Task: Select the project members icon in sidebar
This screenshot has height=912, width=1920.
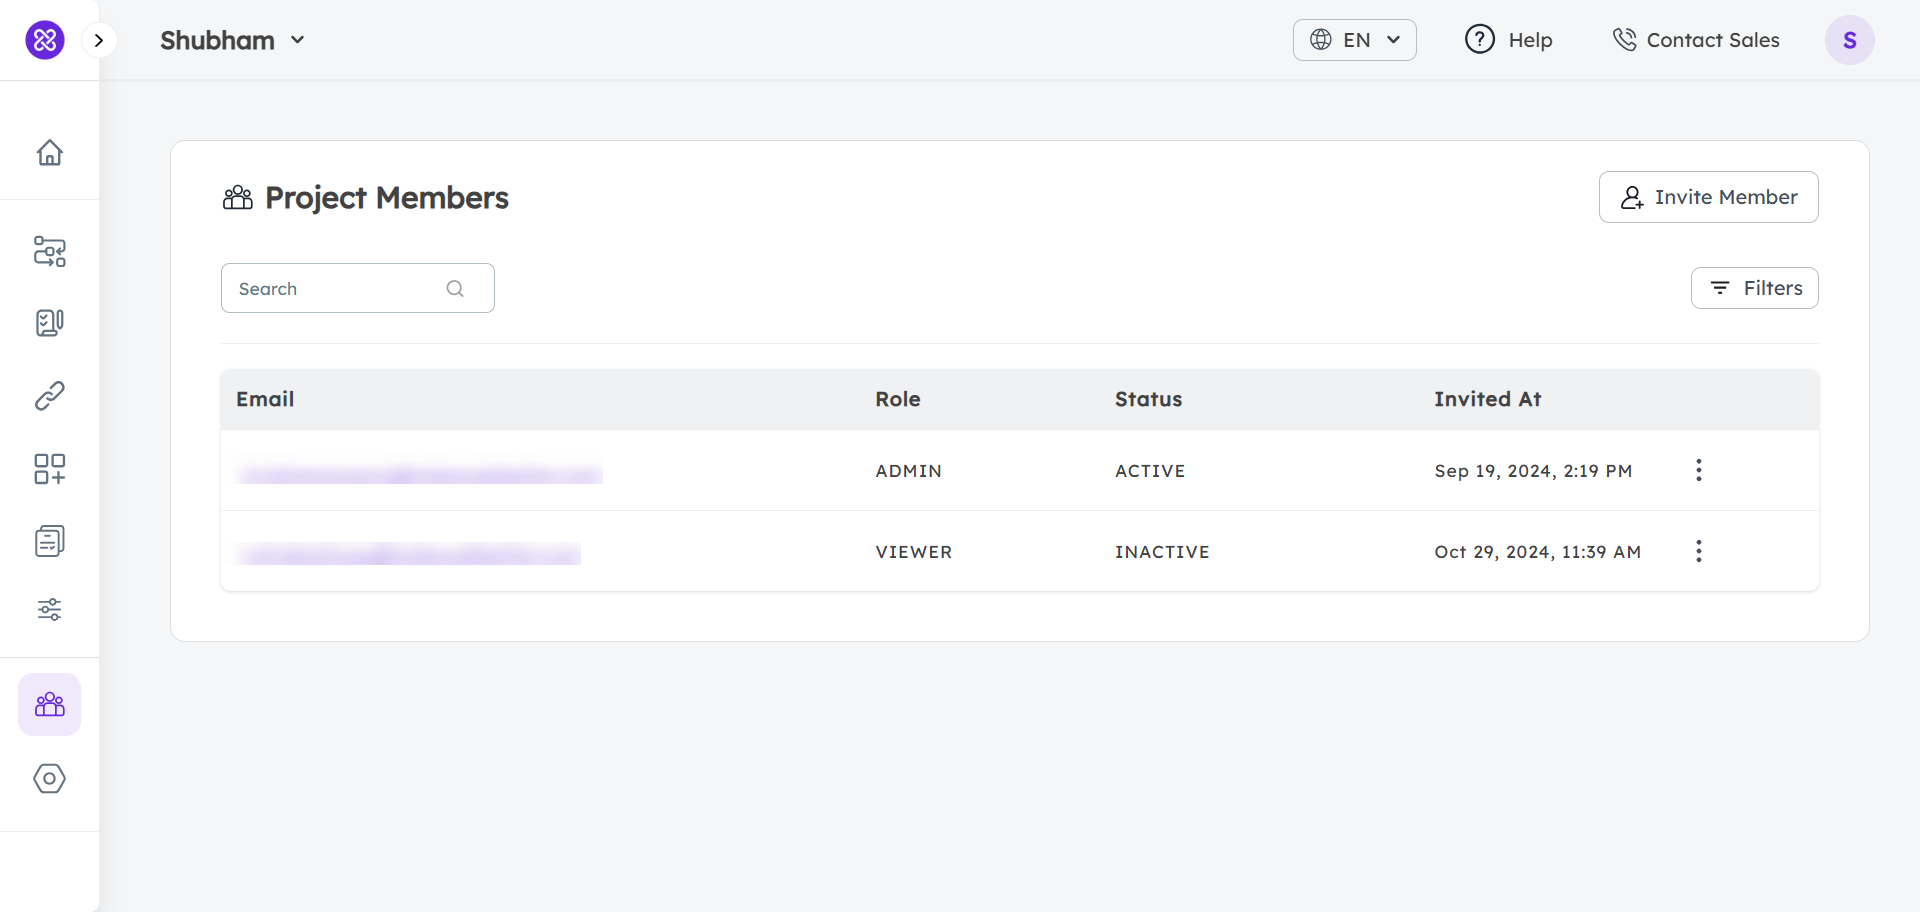Action: (50, 705)
